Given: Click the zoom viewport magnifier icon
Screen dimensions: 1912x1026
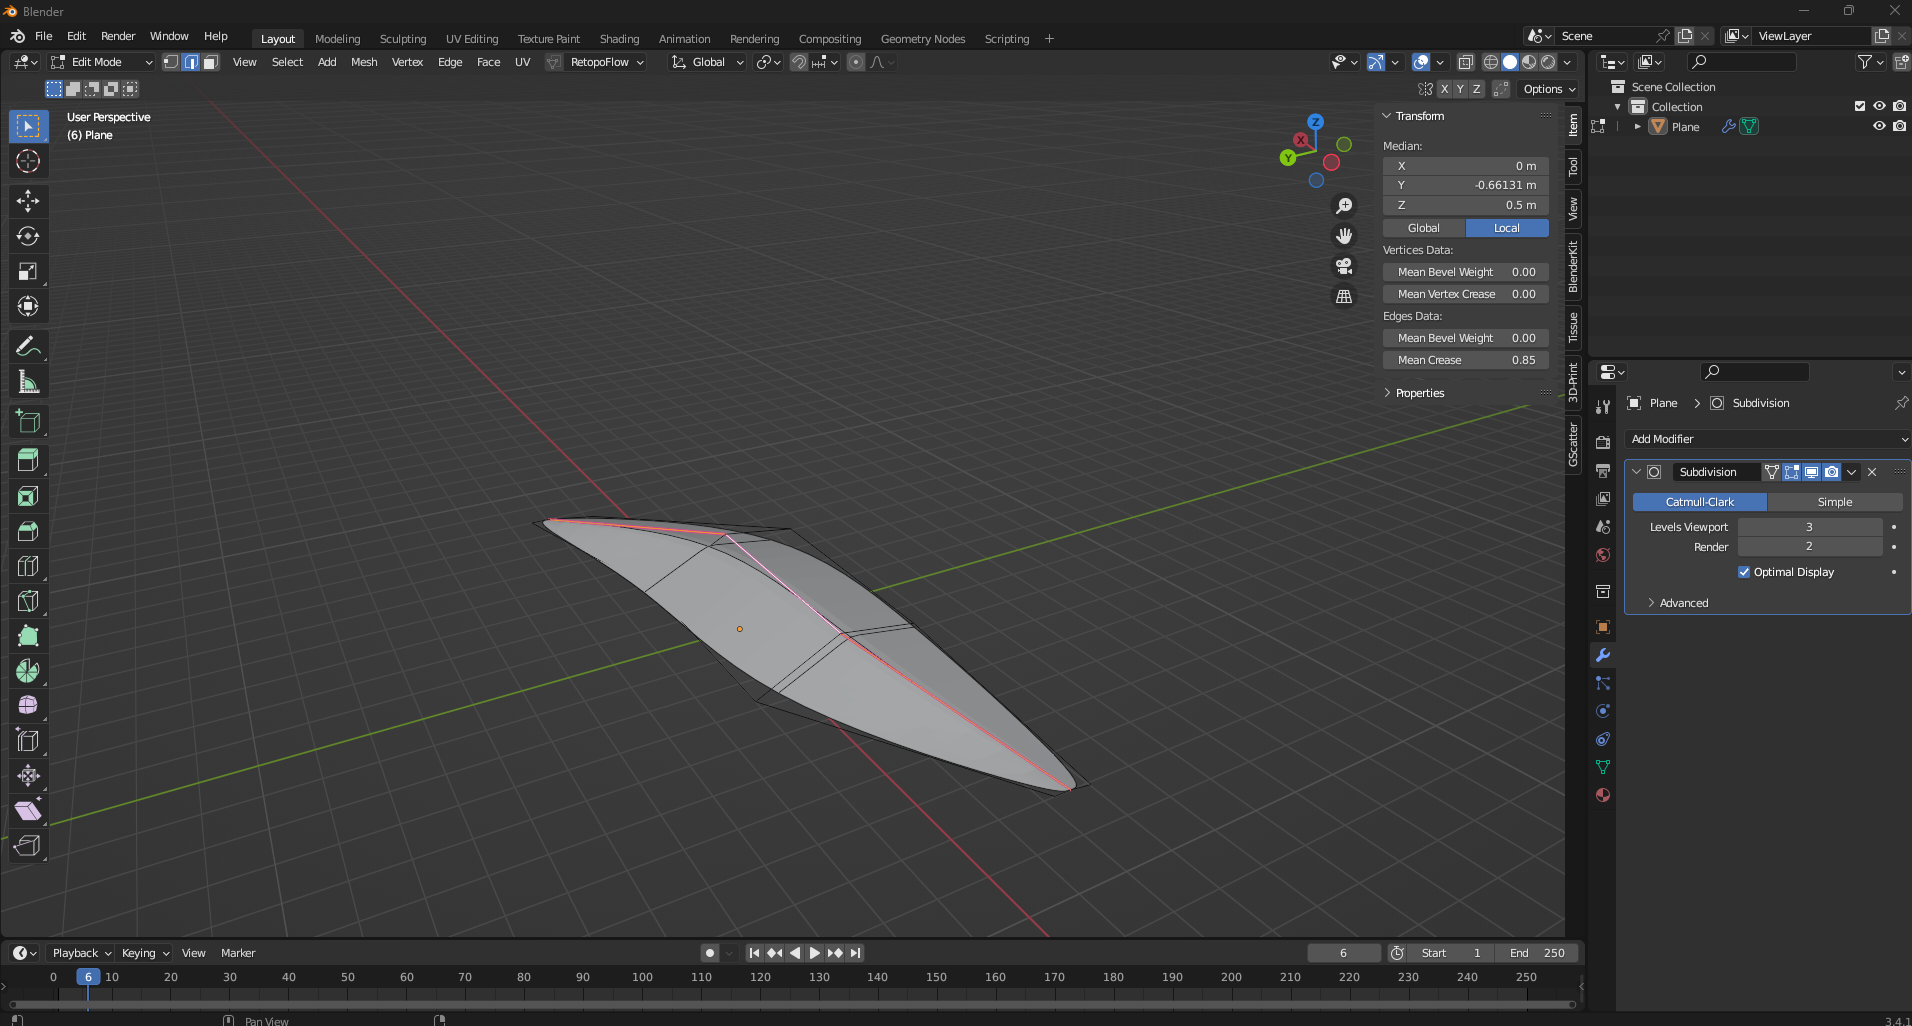Looking at the screenshot, I should click(1344, 205).
